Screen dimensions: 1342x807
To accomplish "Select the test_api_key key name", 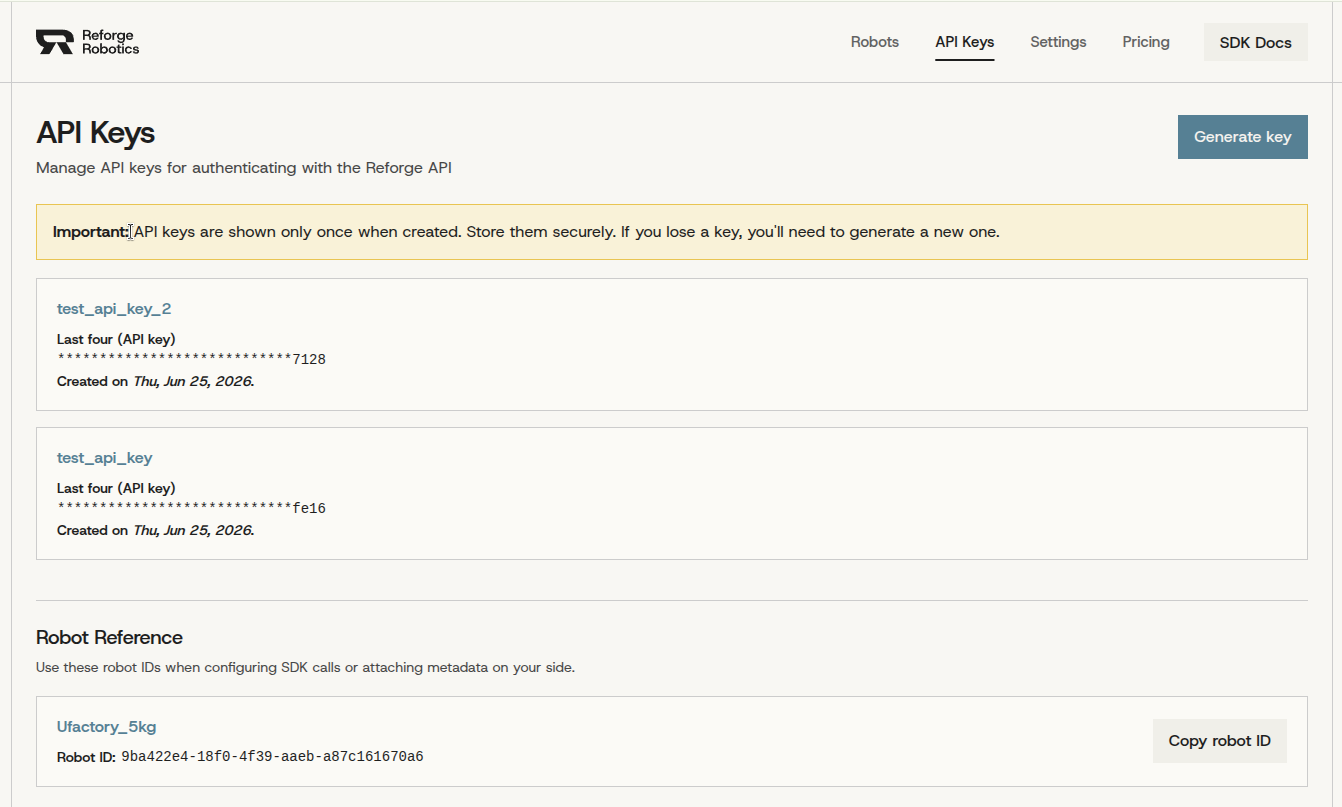I will (105, 458).
